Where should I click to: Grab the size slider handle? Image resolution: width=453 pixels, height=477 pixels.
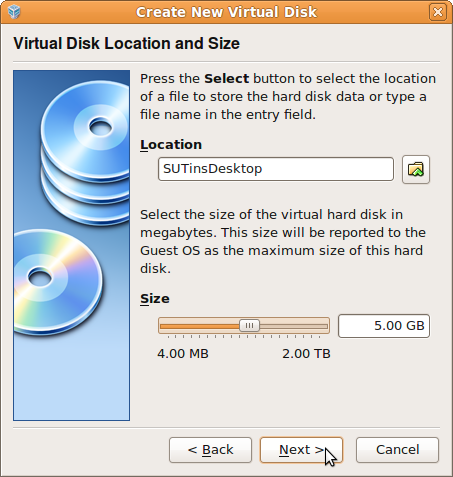[x=249, y=326]
